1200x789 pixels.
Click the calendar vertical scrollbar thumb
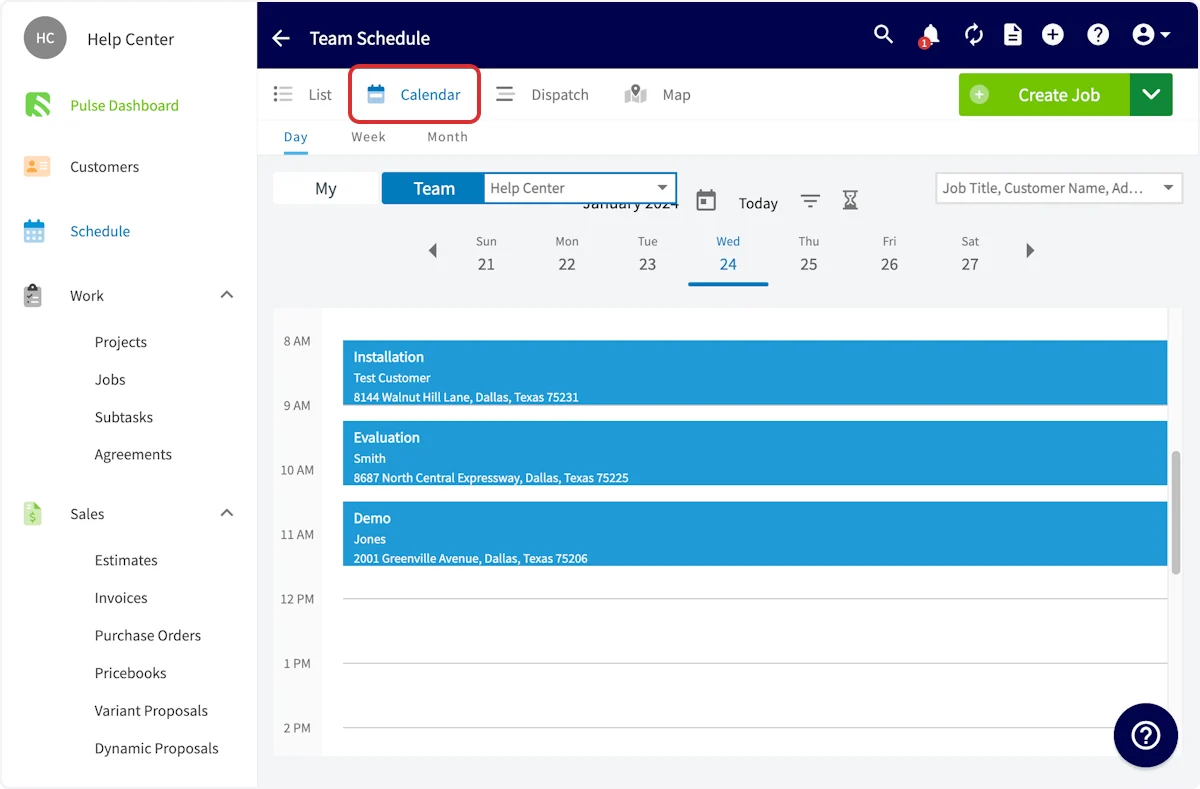pos(1176,512)
